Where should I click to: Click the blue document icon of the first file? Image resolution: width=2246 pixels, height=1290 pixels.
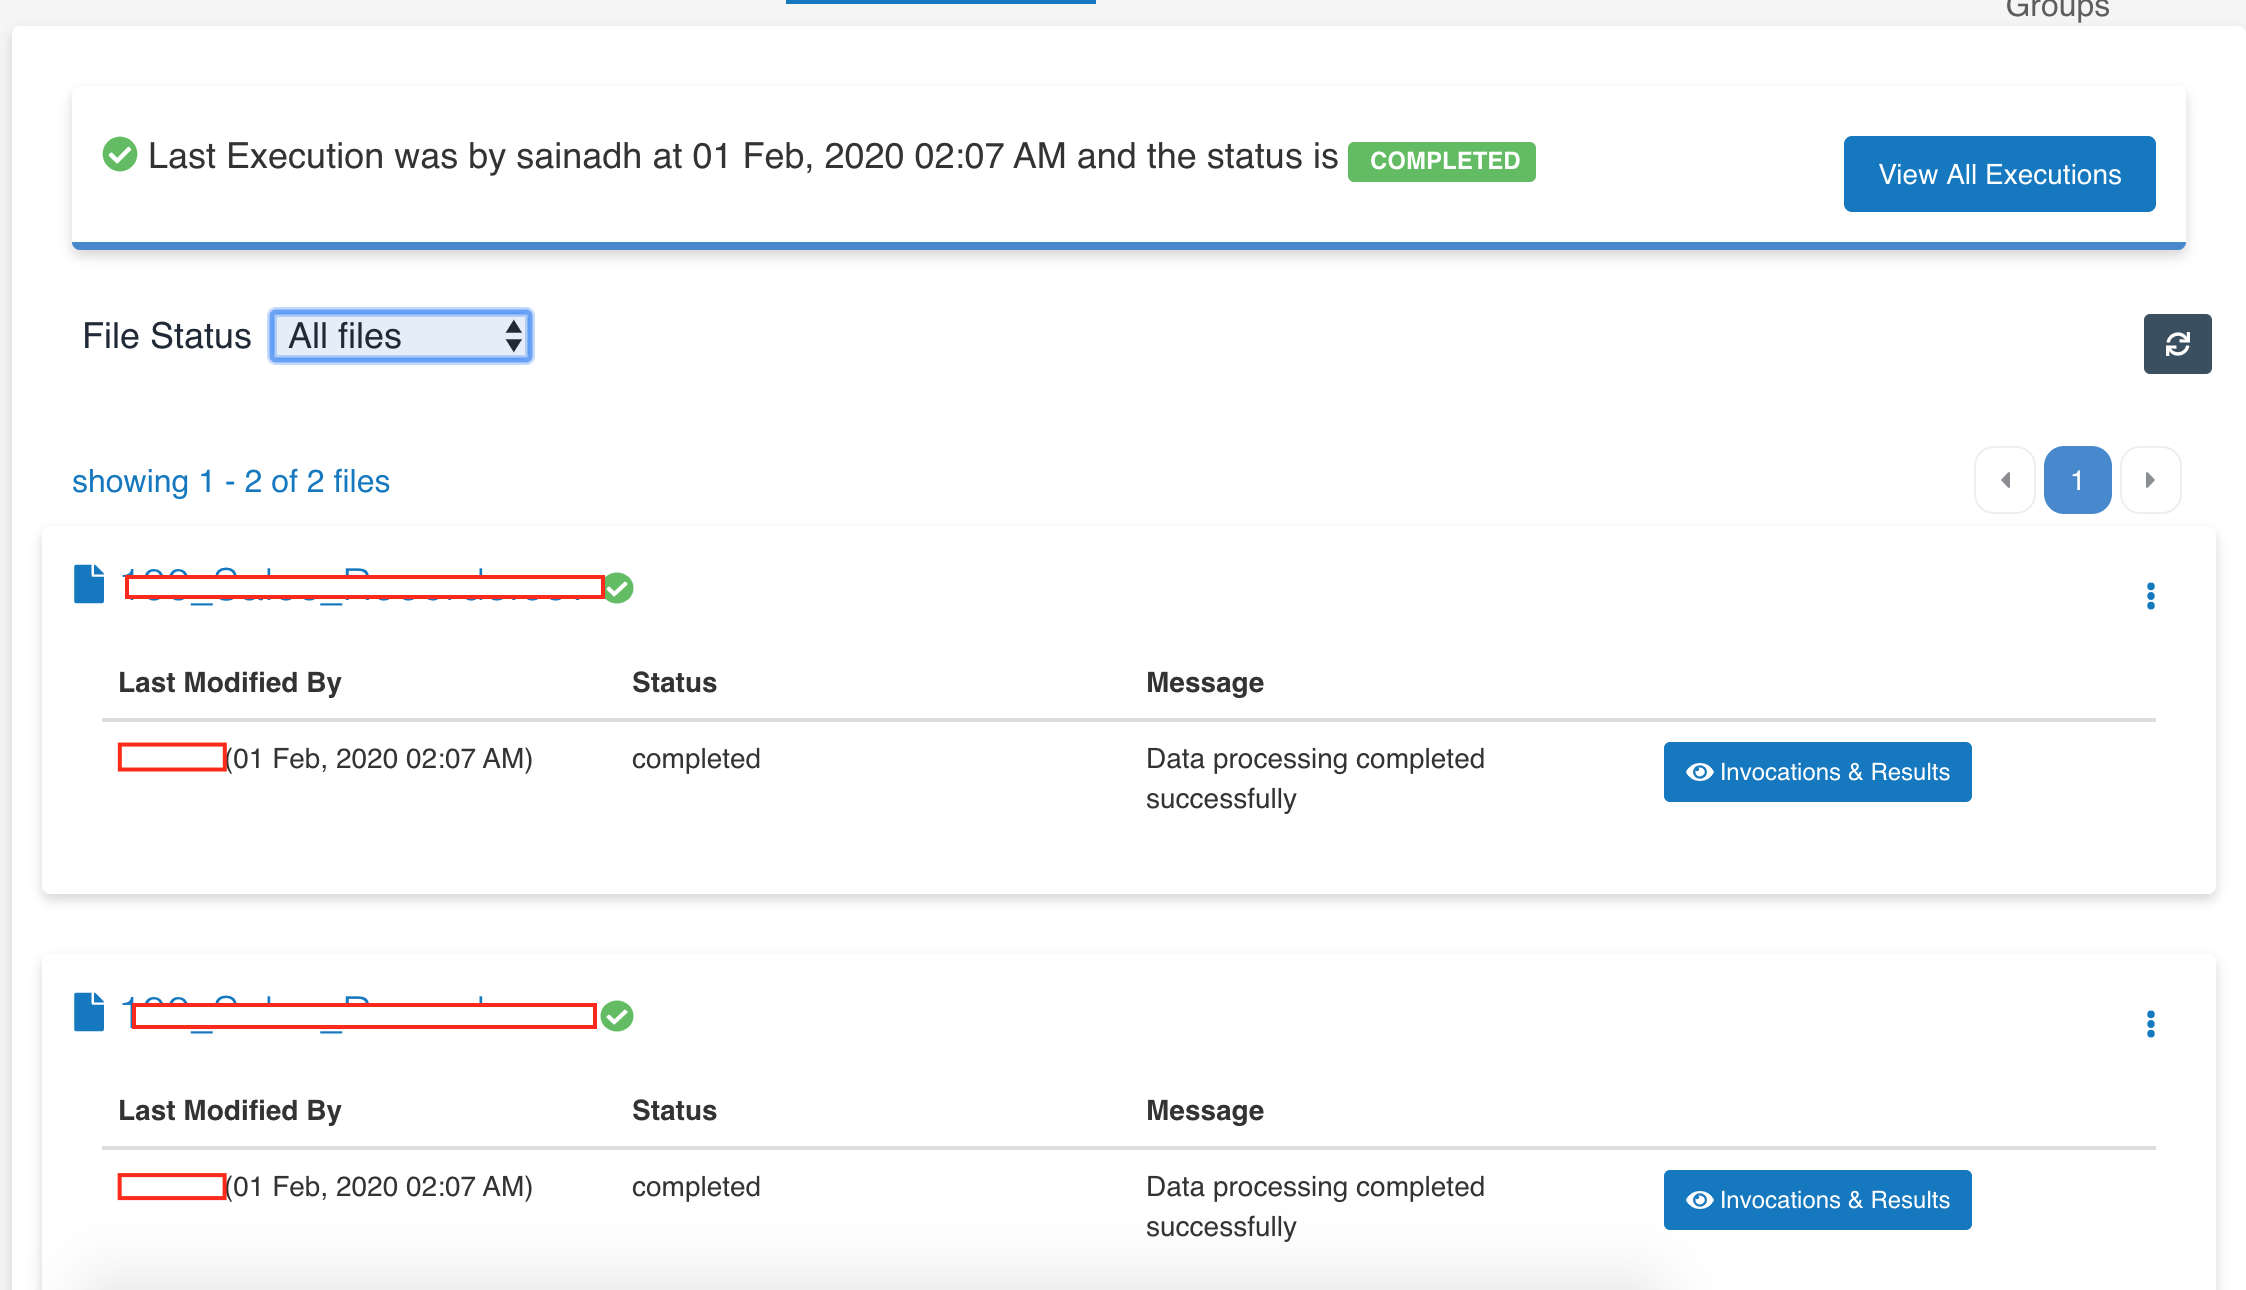[88, 585]
